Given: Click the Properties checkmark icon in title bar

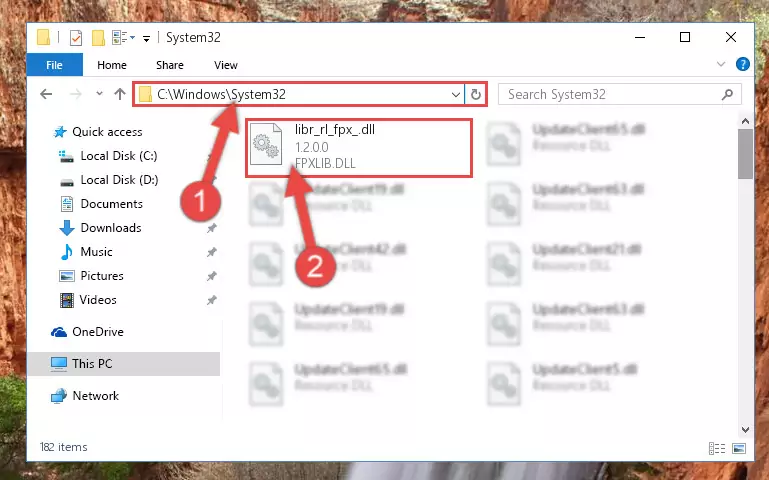Looking at the screenshot, I should (x=76, y=38).
